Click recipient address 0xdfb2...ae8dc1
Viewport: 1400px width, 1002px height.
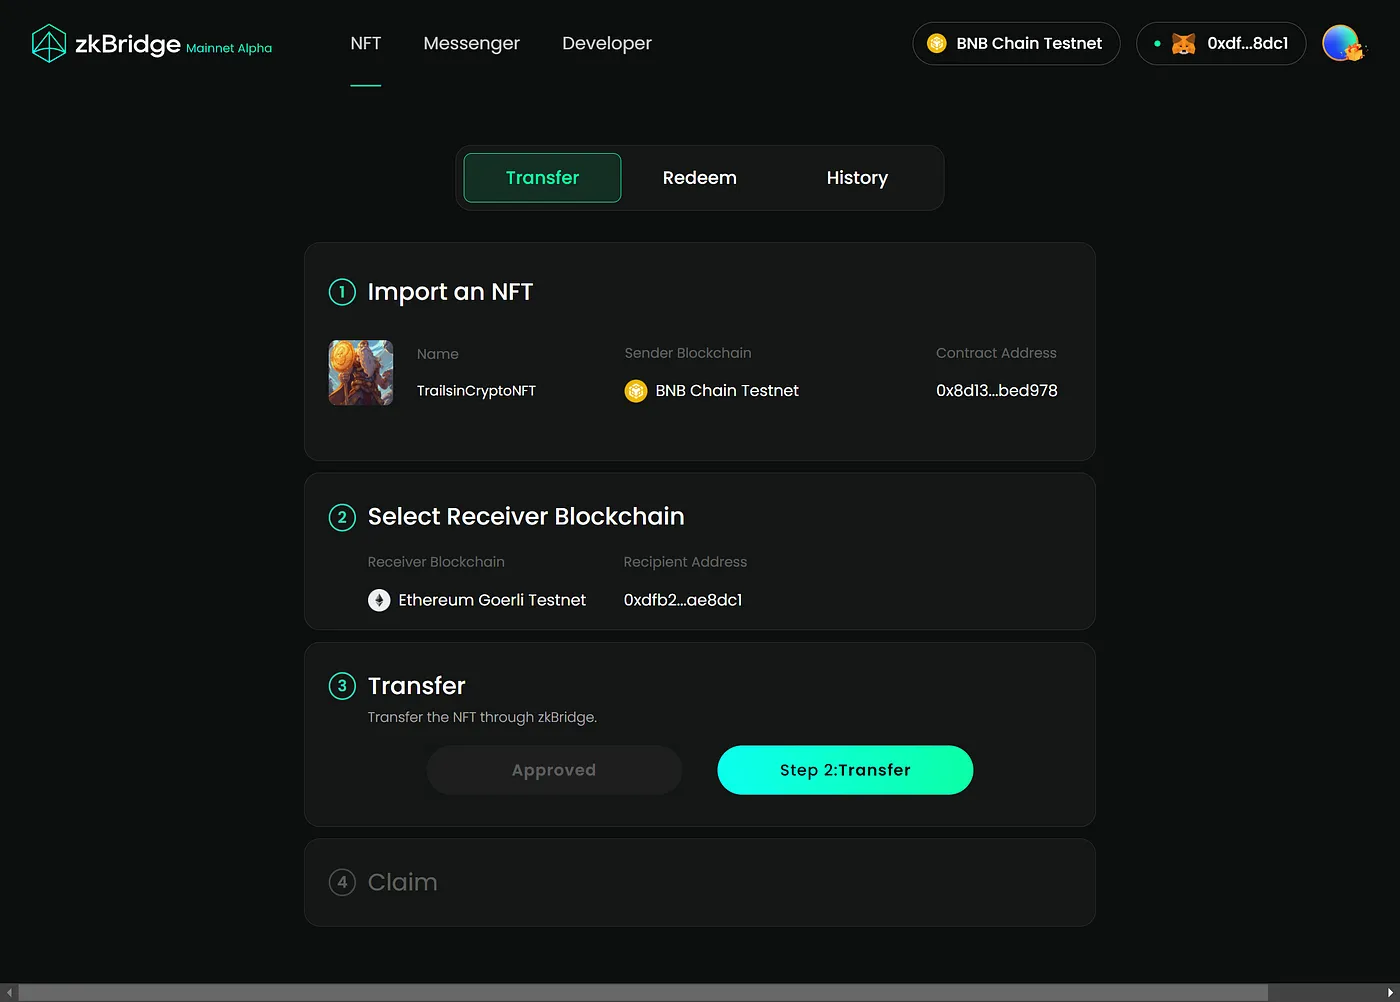[683, 600]
